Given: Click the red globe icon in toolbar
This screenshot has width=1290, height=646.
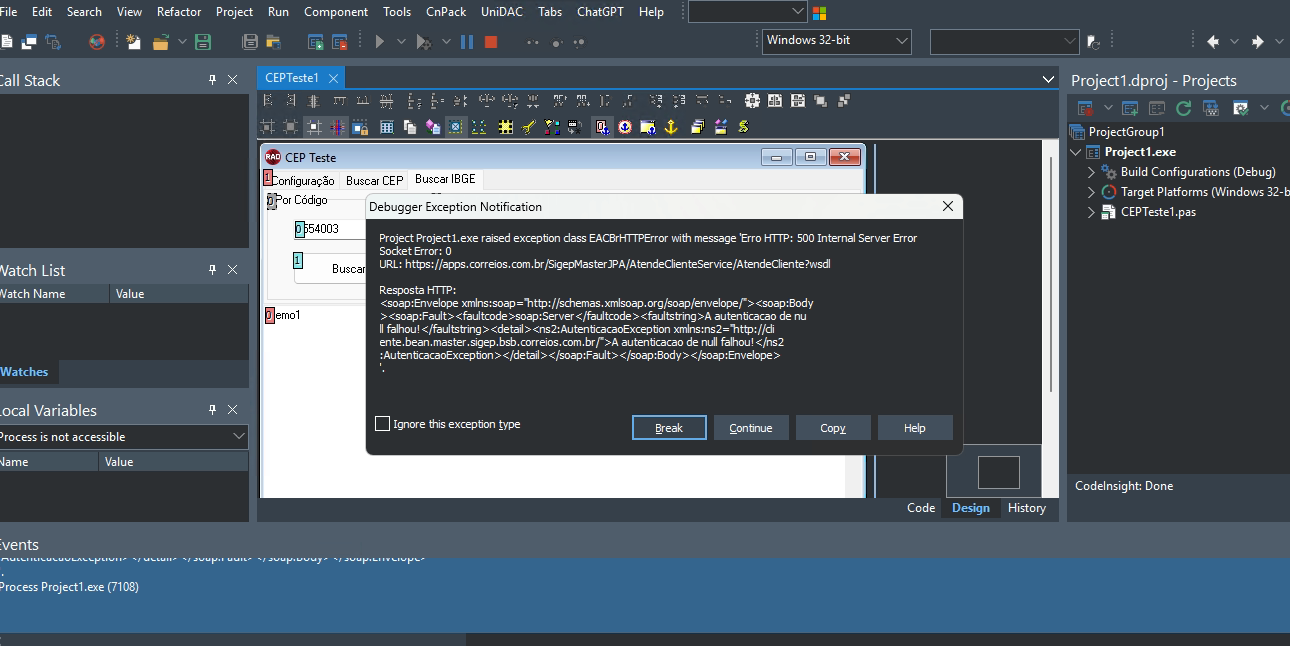Looking at the screenshot, I should pyautogui.click(x=97, y=42).
